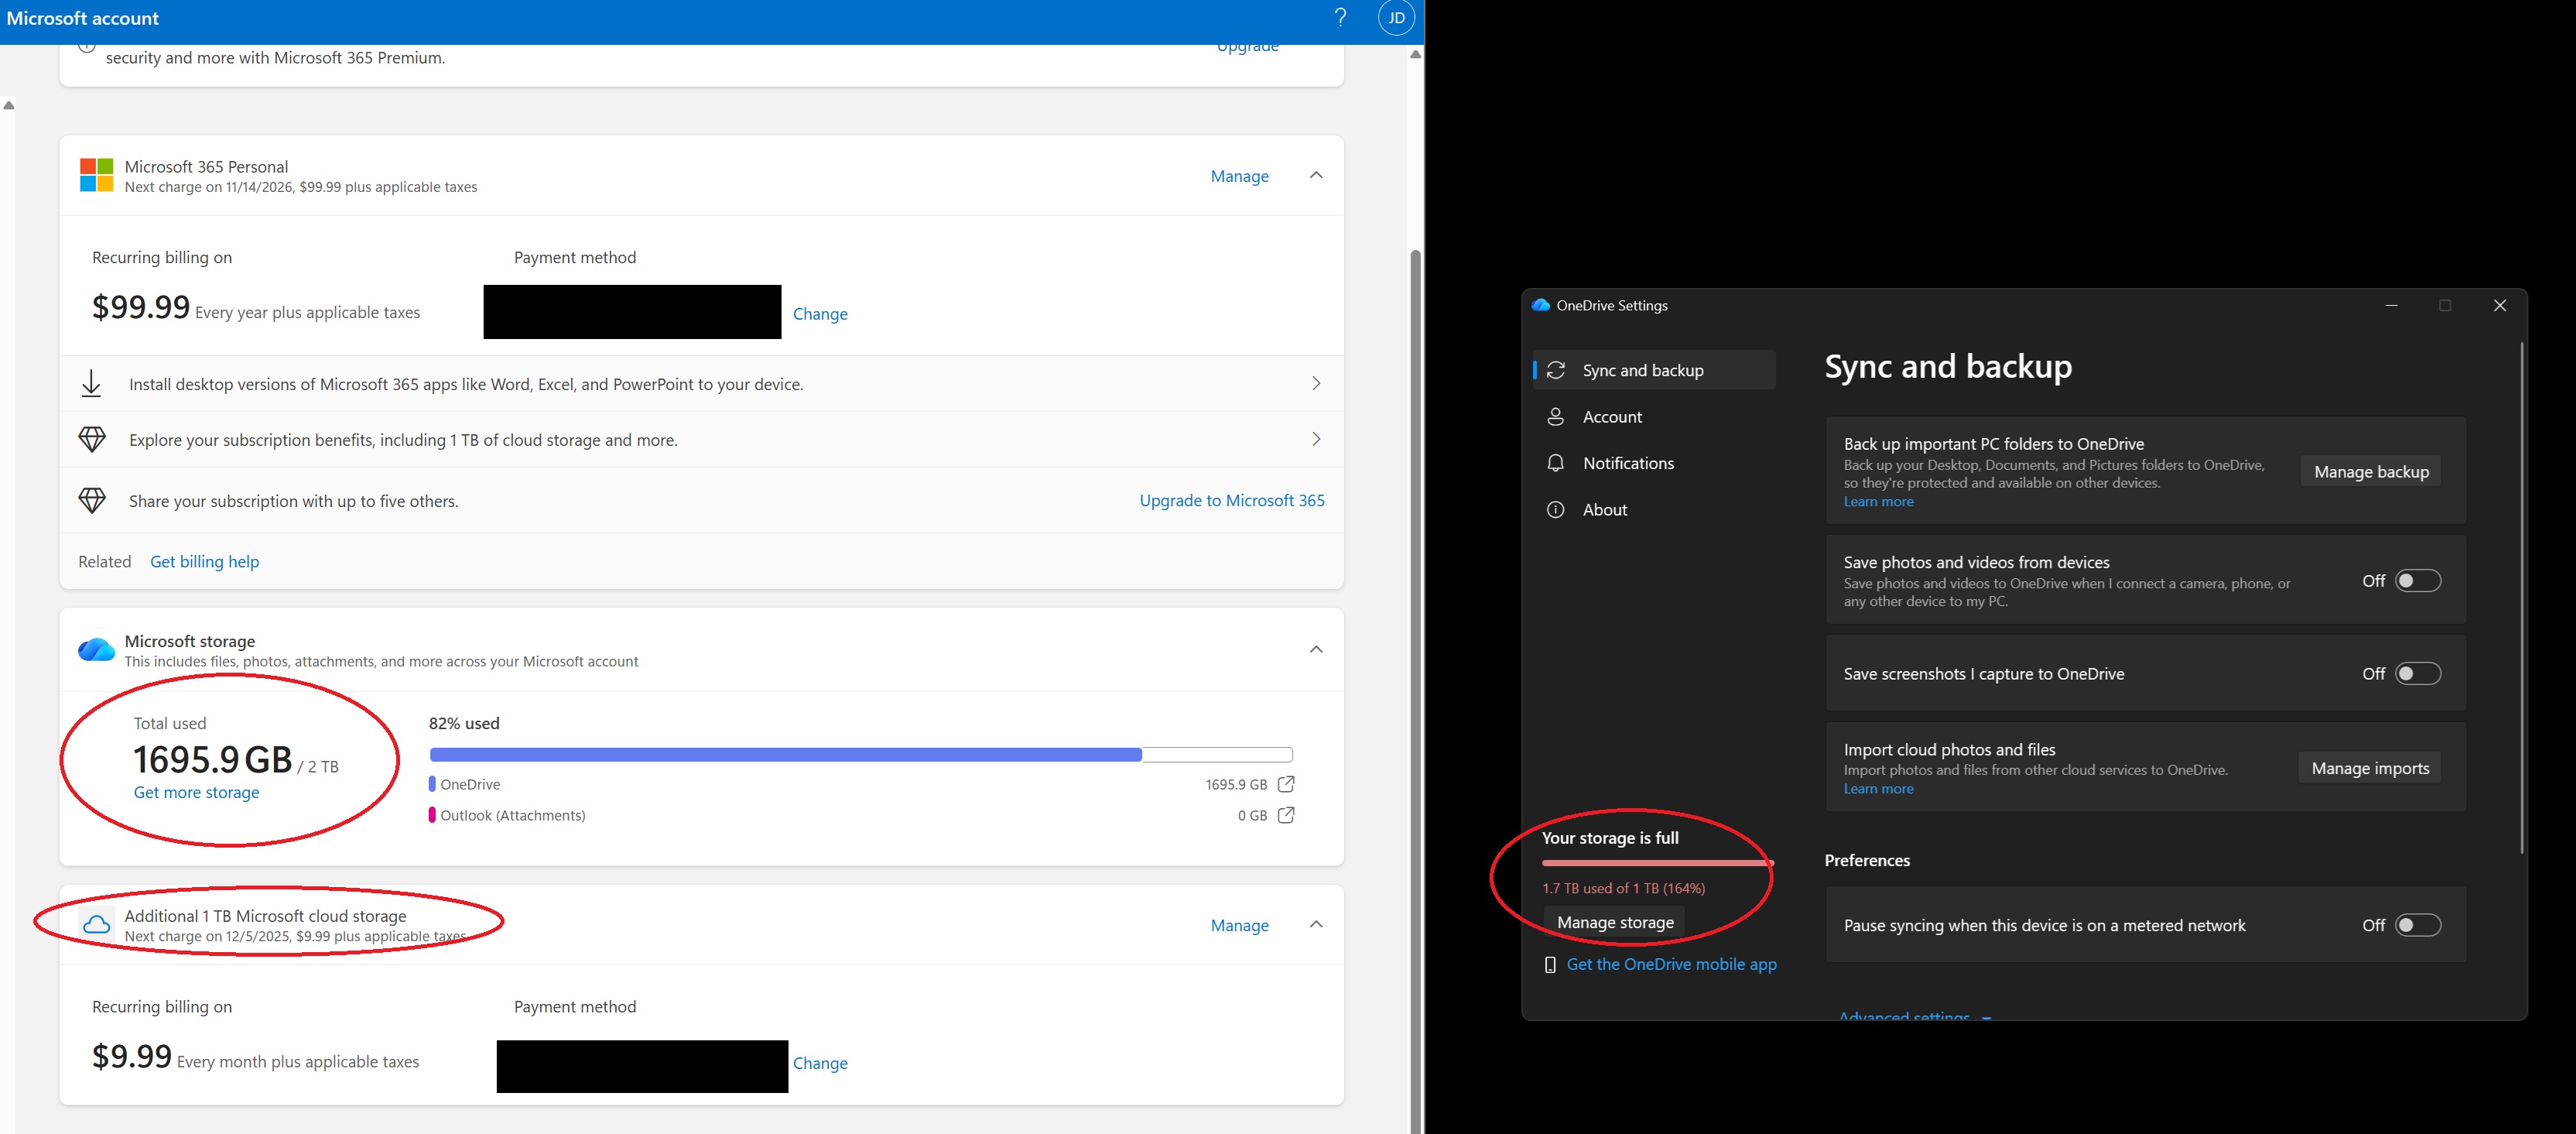The width and height of the screenshot is (2576, 1134).
Task: Expand the Explore subscription benefits row chevron
Action: click(1316, 440)
